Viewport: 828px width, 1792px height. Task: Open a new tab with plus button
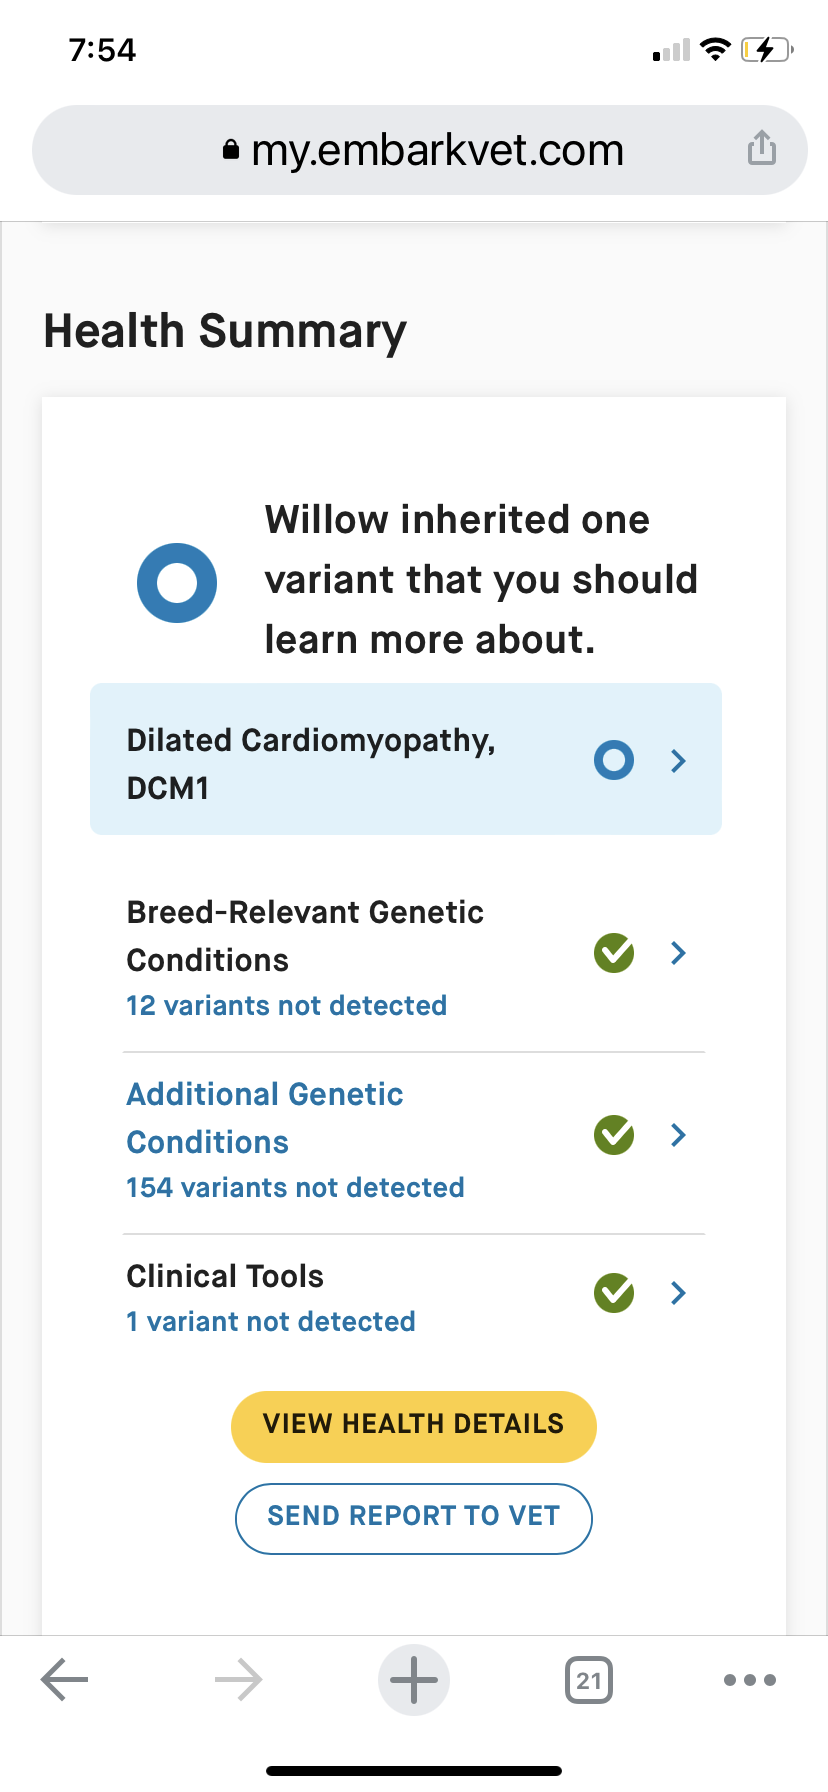click(414, 1679)
